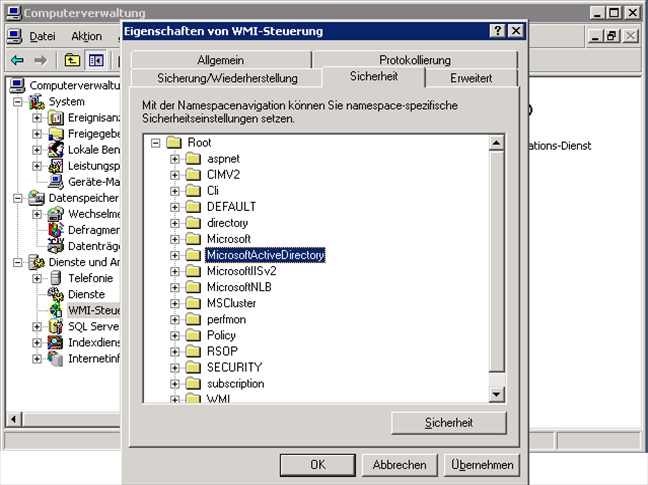This screenshot has width=648, height=485.
Task: Click the Sicherheit button below namespace list
Action: [449, 423]
